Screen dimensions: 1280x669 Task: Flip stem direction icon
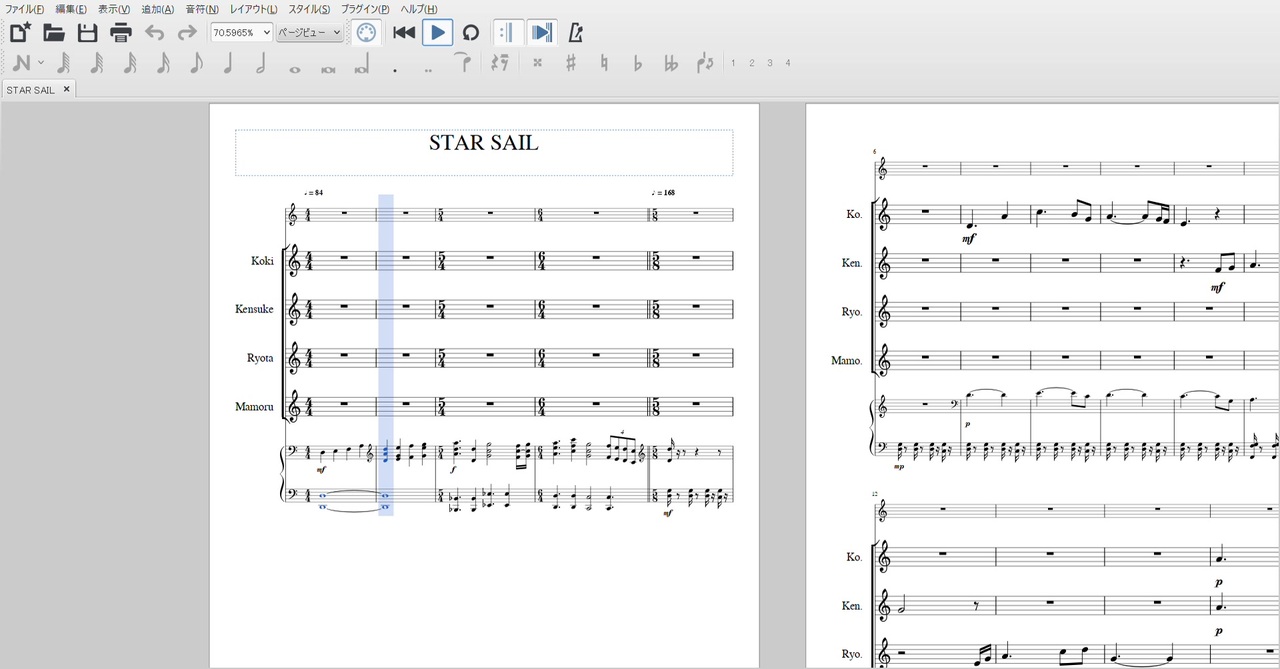coord(705,63)
